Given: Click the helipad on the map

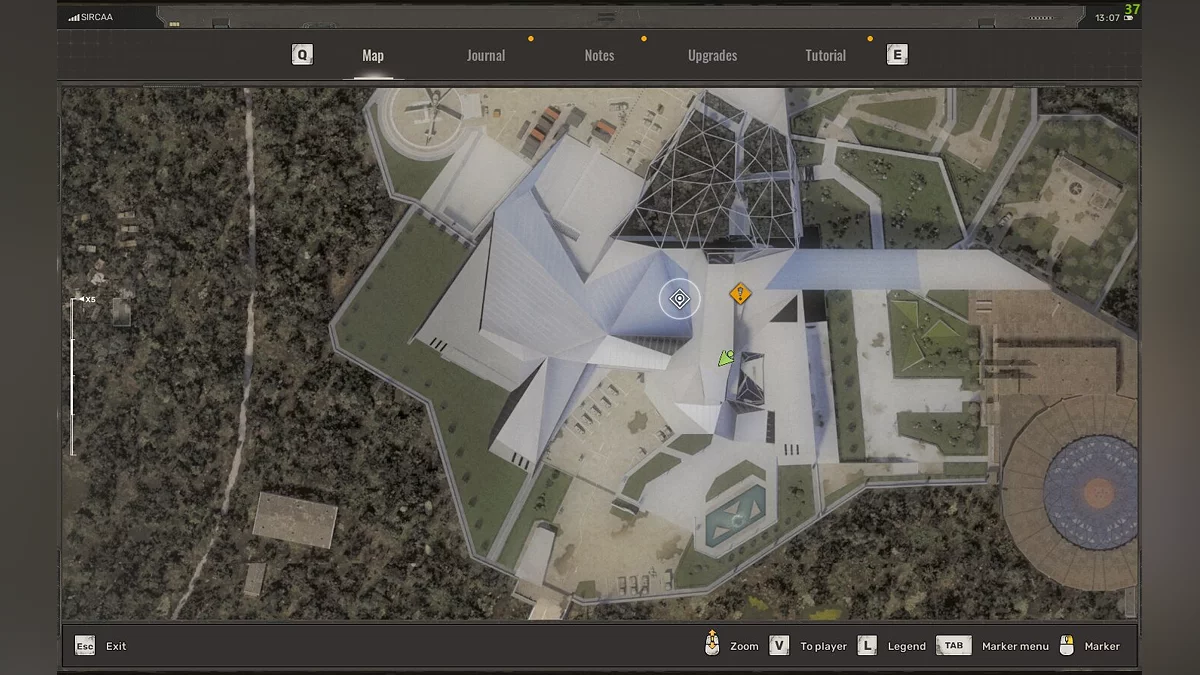Looking at the screenshot, I should (x=423, y=119).
